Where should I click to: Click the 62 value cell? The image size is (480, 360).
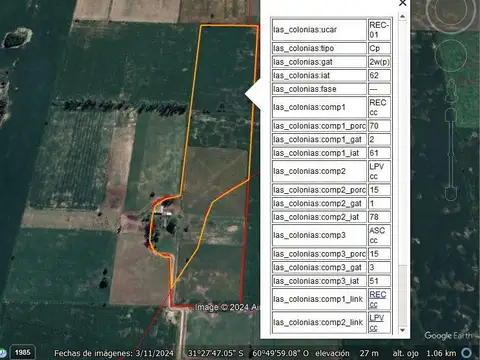click(x=379, y=76)
